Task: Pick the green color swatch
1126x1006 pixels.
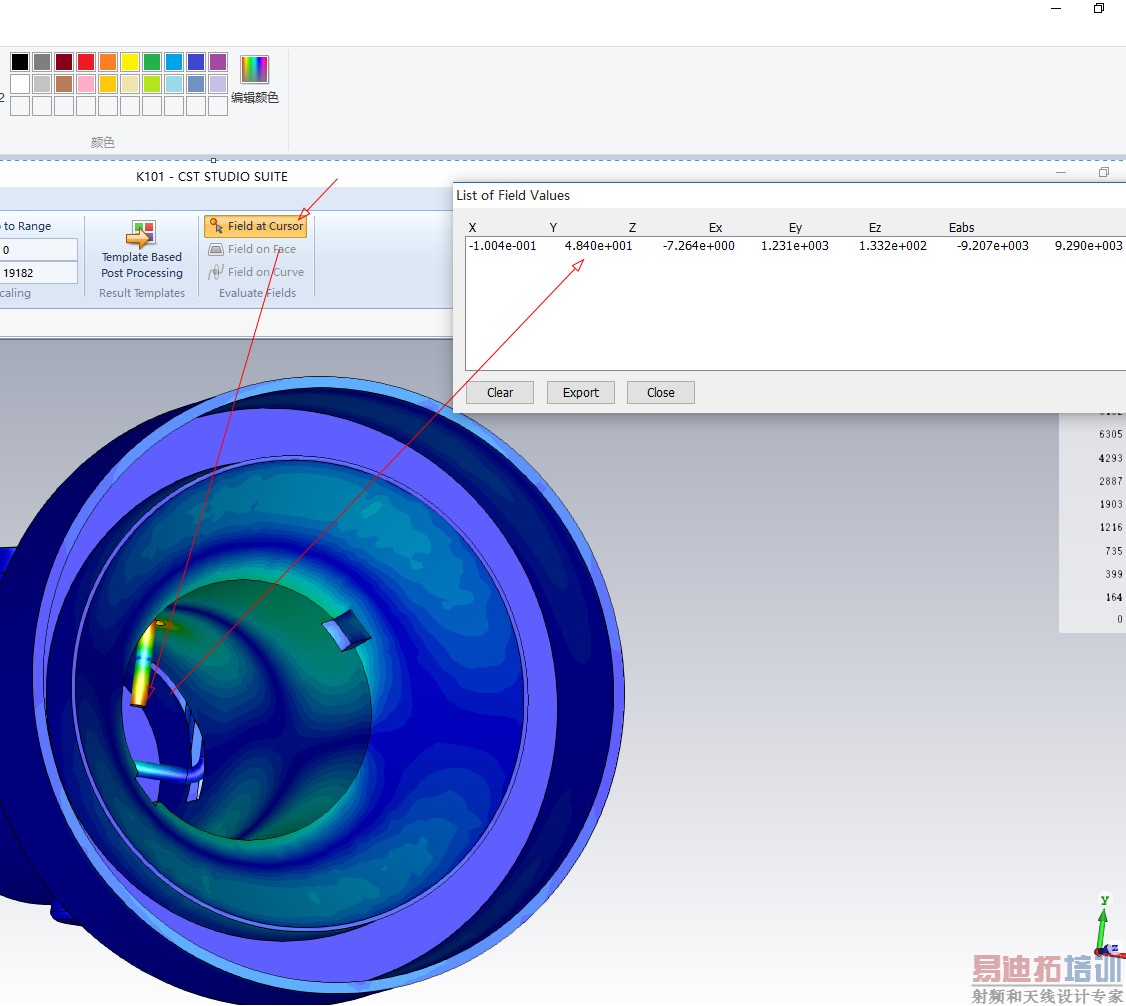Action: [x=152, y=62]
